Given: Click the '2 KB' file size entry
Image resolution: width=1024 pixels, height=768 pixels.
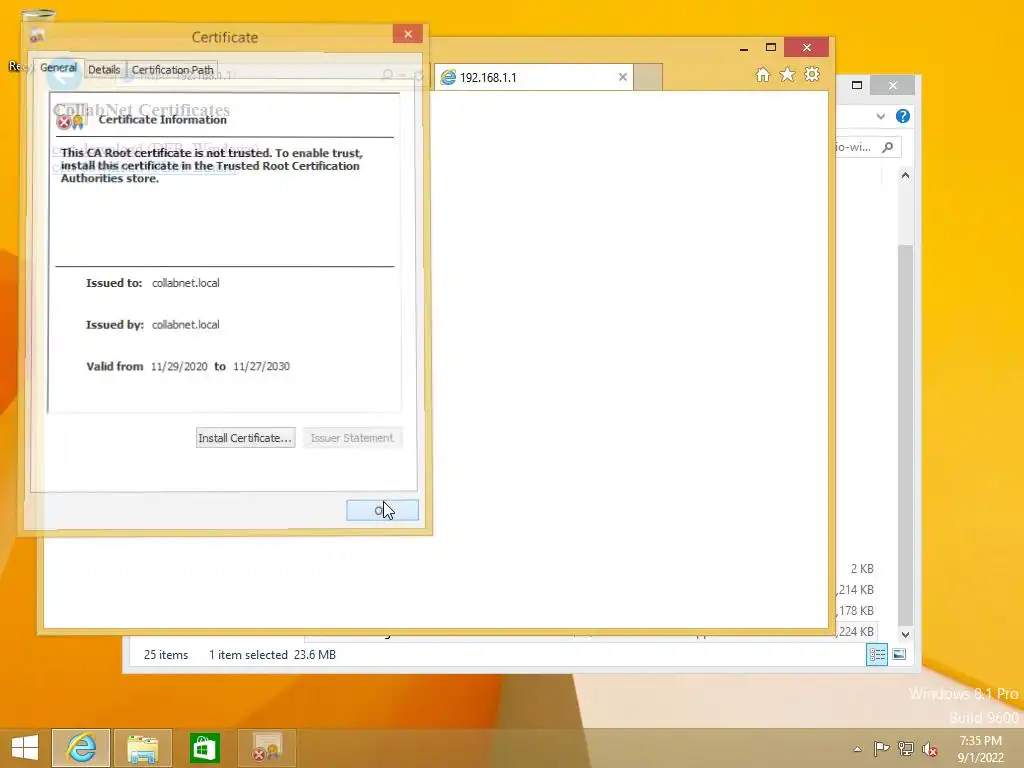Looking at the screenshot, I should 862,569.
